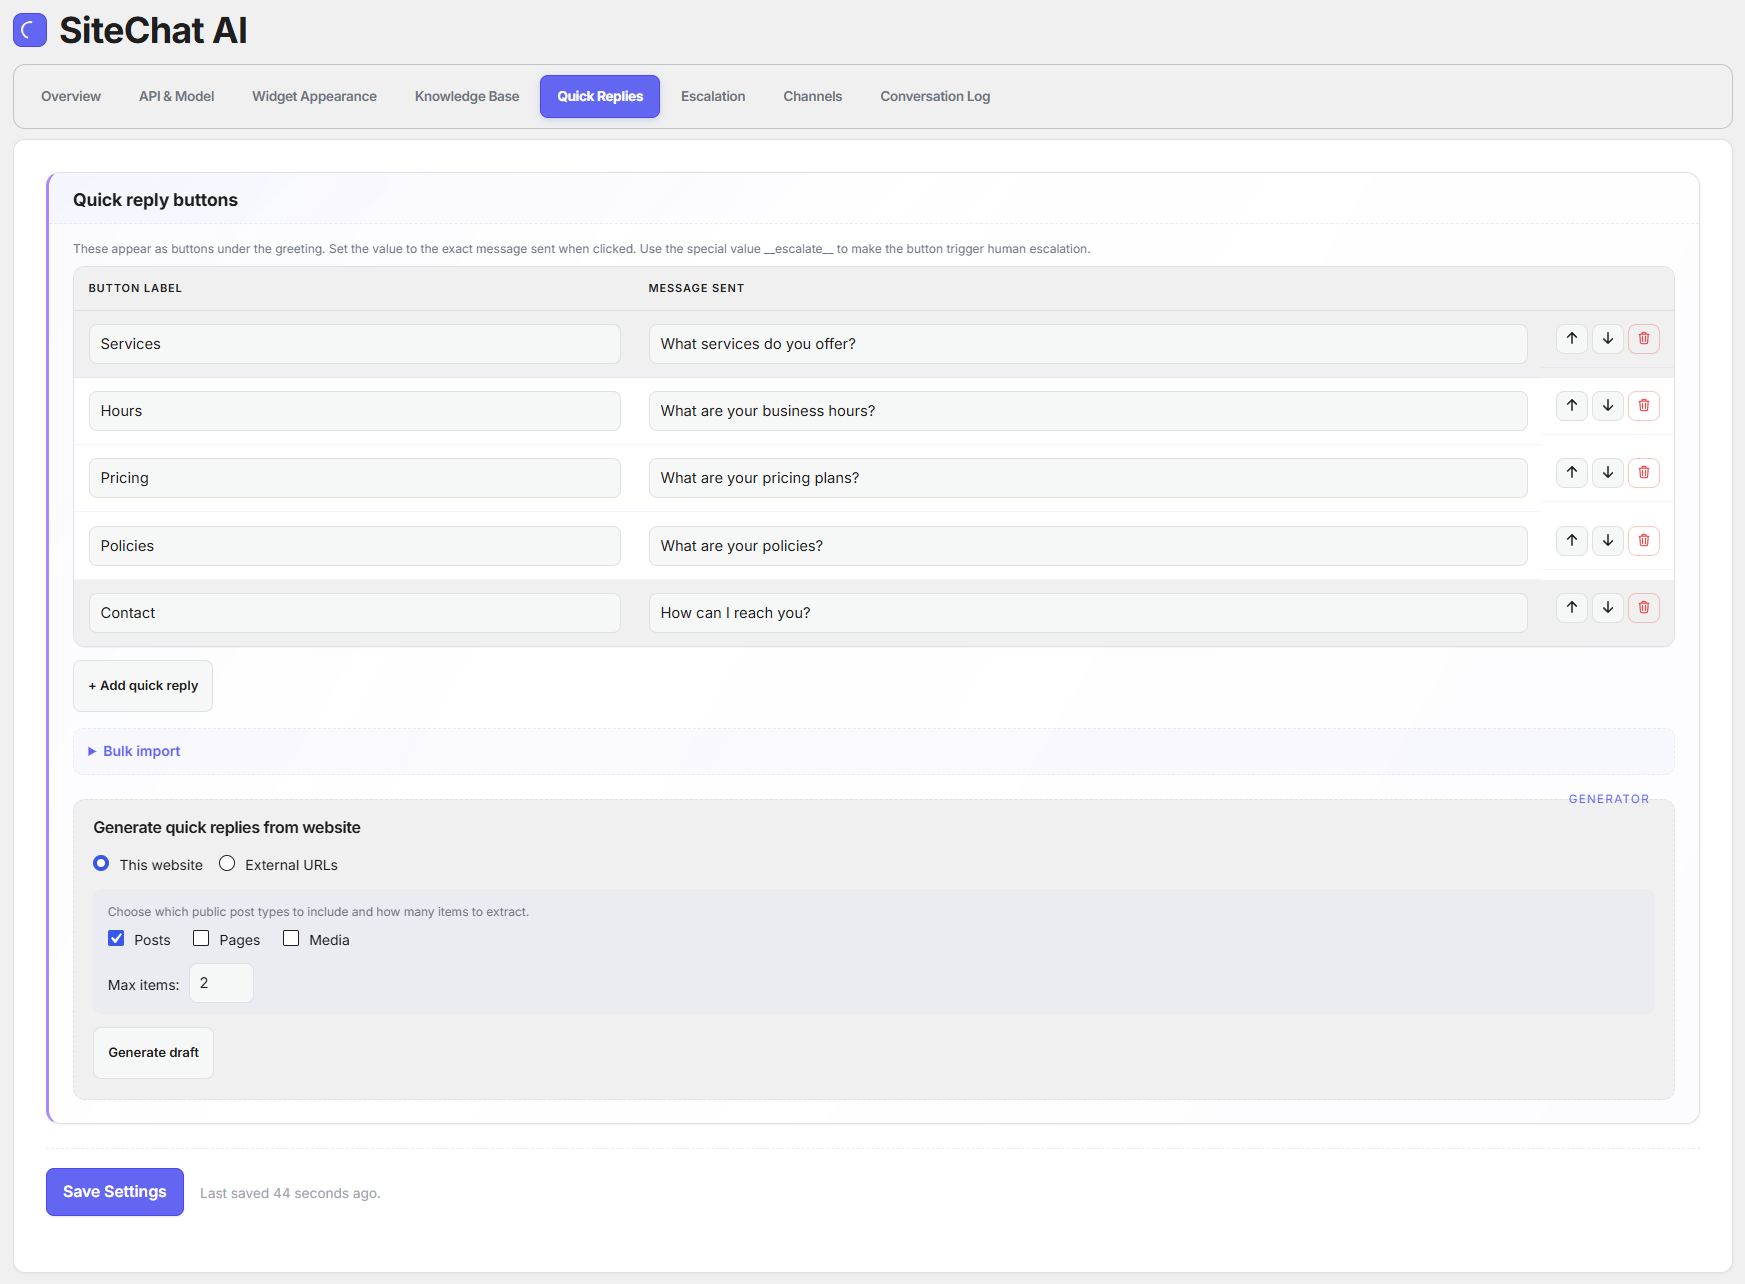Switch to the Escalation tab
Screen dimensions: 1745x1284
pyautogui.click(x=713, y=97)
